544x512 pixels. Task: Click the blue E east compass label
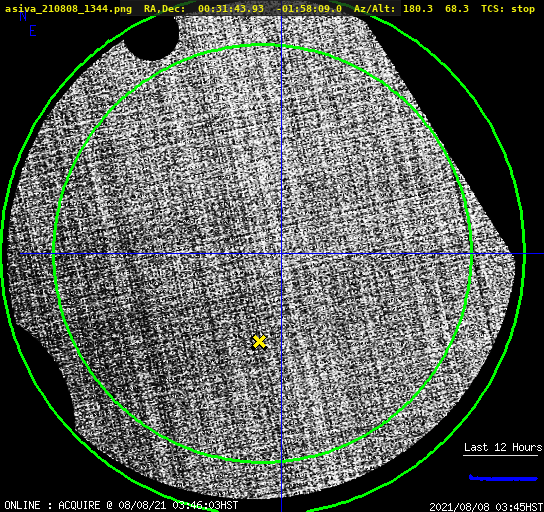pos(33,31)
